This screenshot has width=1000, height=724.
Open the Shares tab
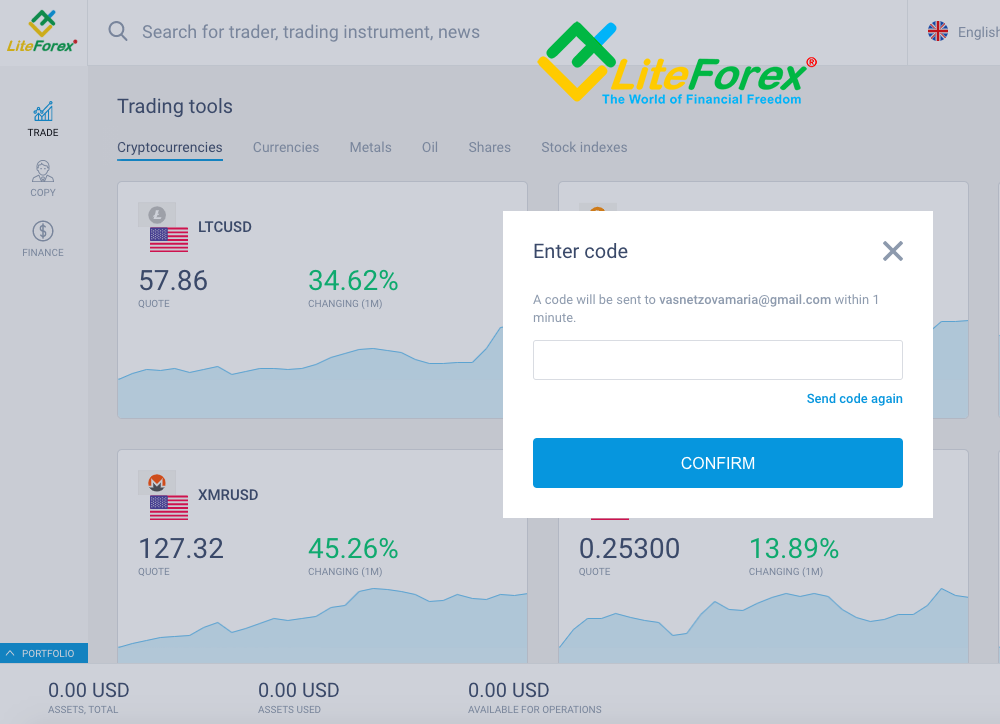(489, 147)
